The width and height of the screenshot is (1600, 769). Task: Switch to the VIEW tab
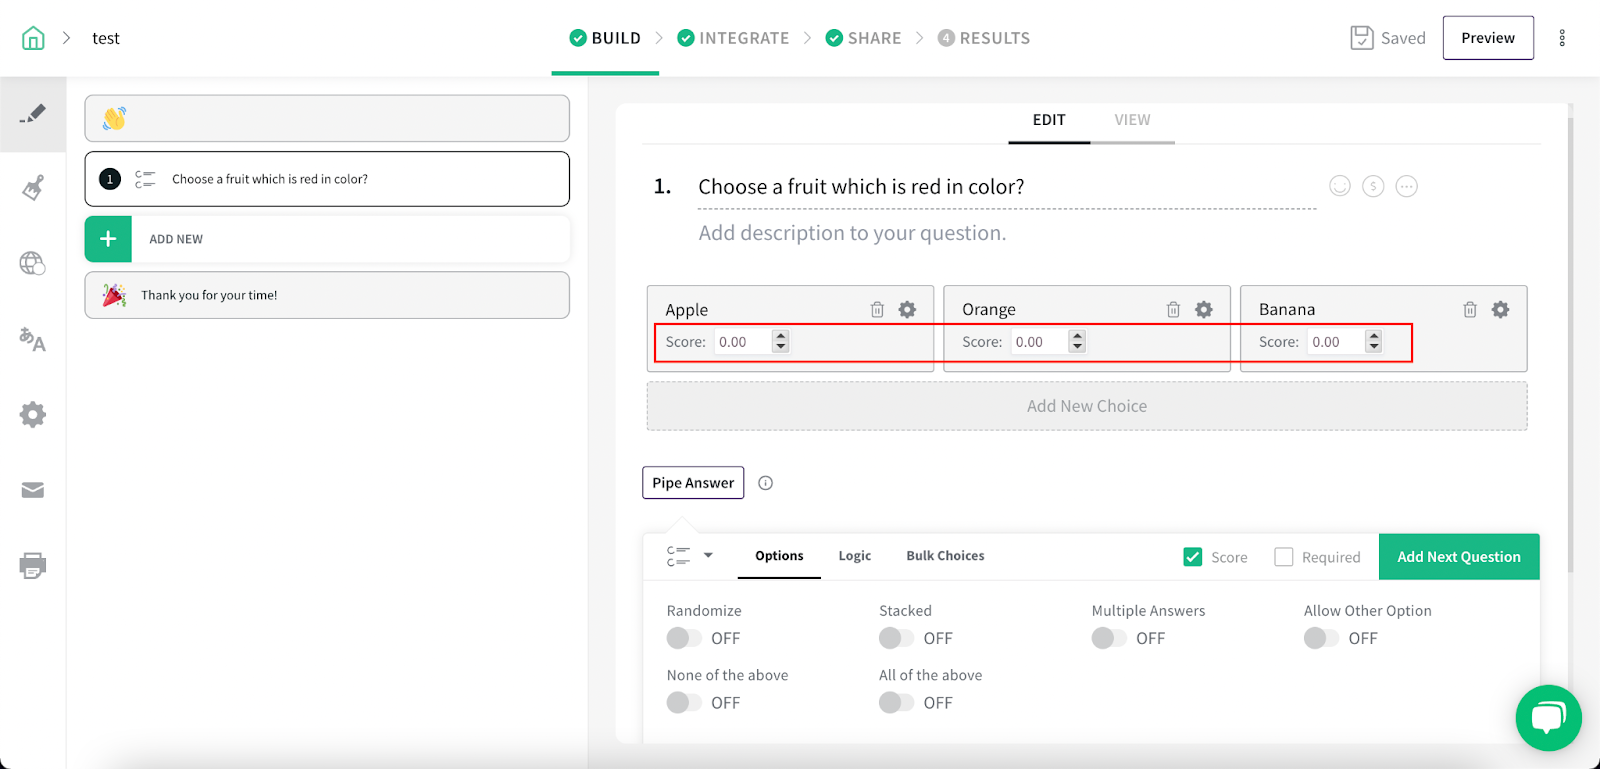[x=1132, y=120]
